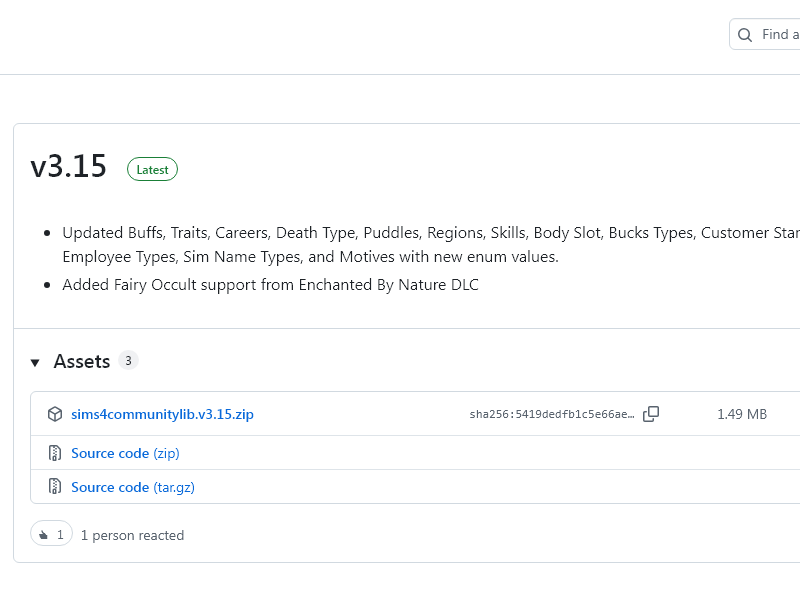The height and width of the screenshot is (589, 800).
Task: Copy the sha256 checksum to clipboard
Action: click(x=651, y=414)
